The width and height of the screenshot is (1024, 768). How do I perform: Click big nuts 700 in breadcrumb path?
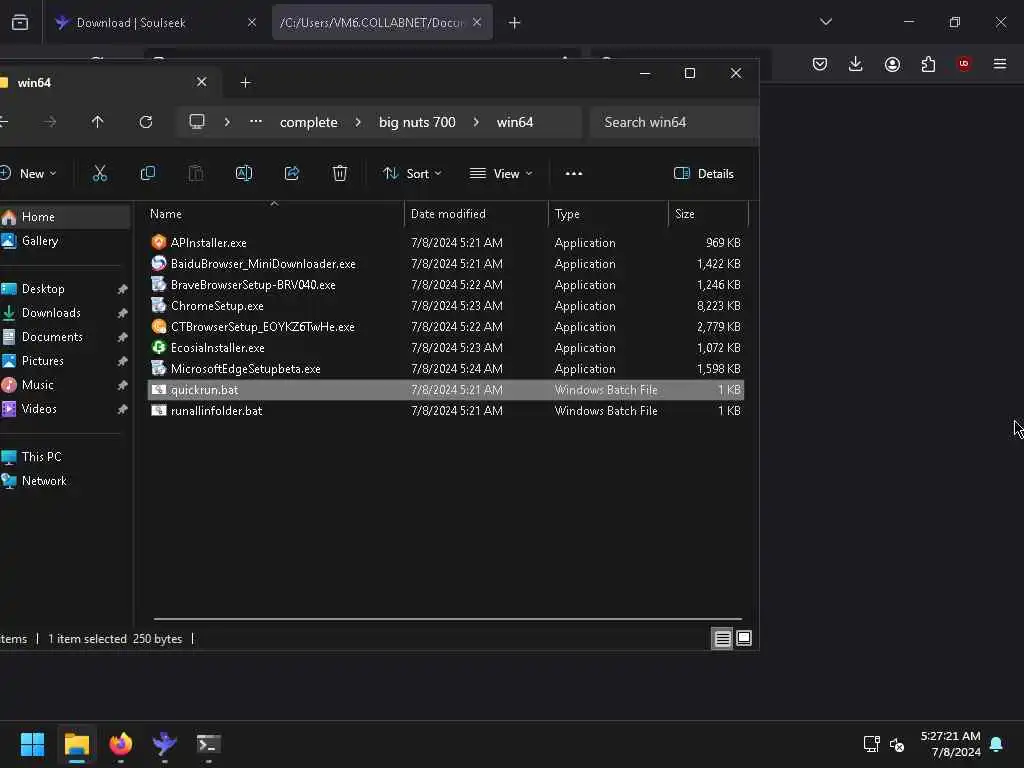click(417, 122)
